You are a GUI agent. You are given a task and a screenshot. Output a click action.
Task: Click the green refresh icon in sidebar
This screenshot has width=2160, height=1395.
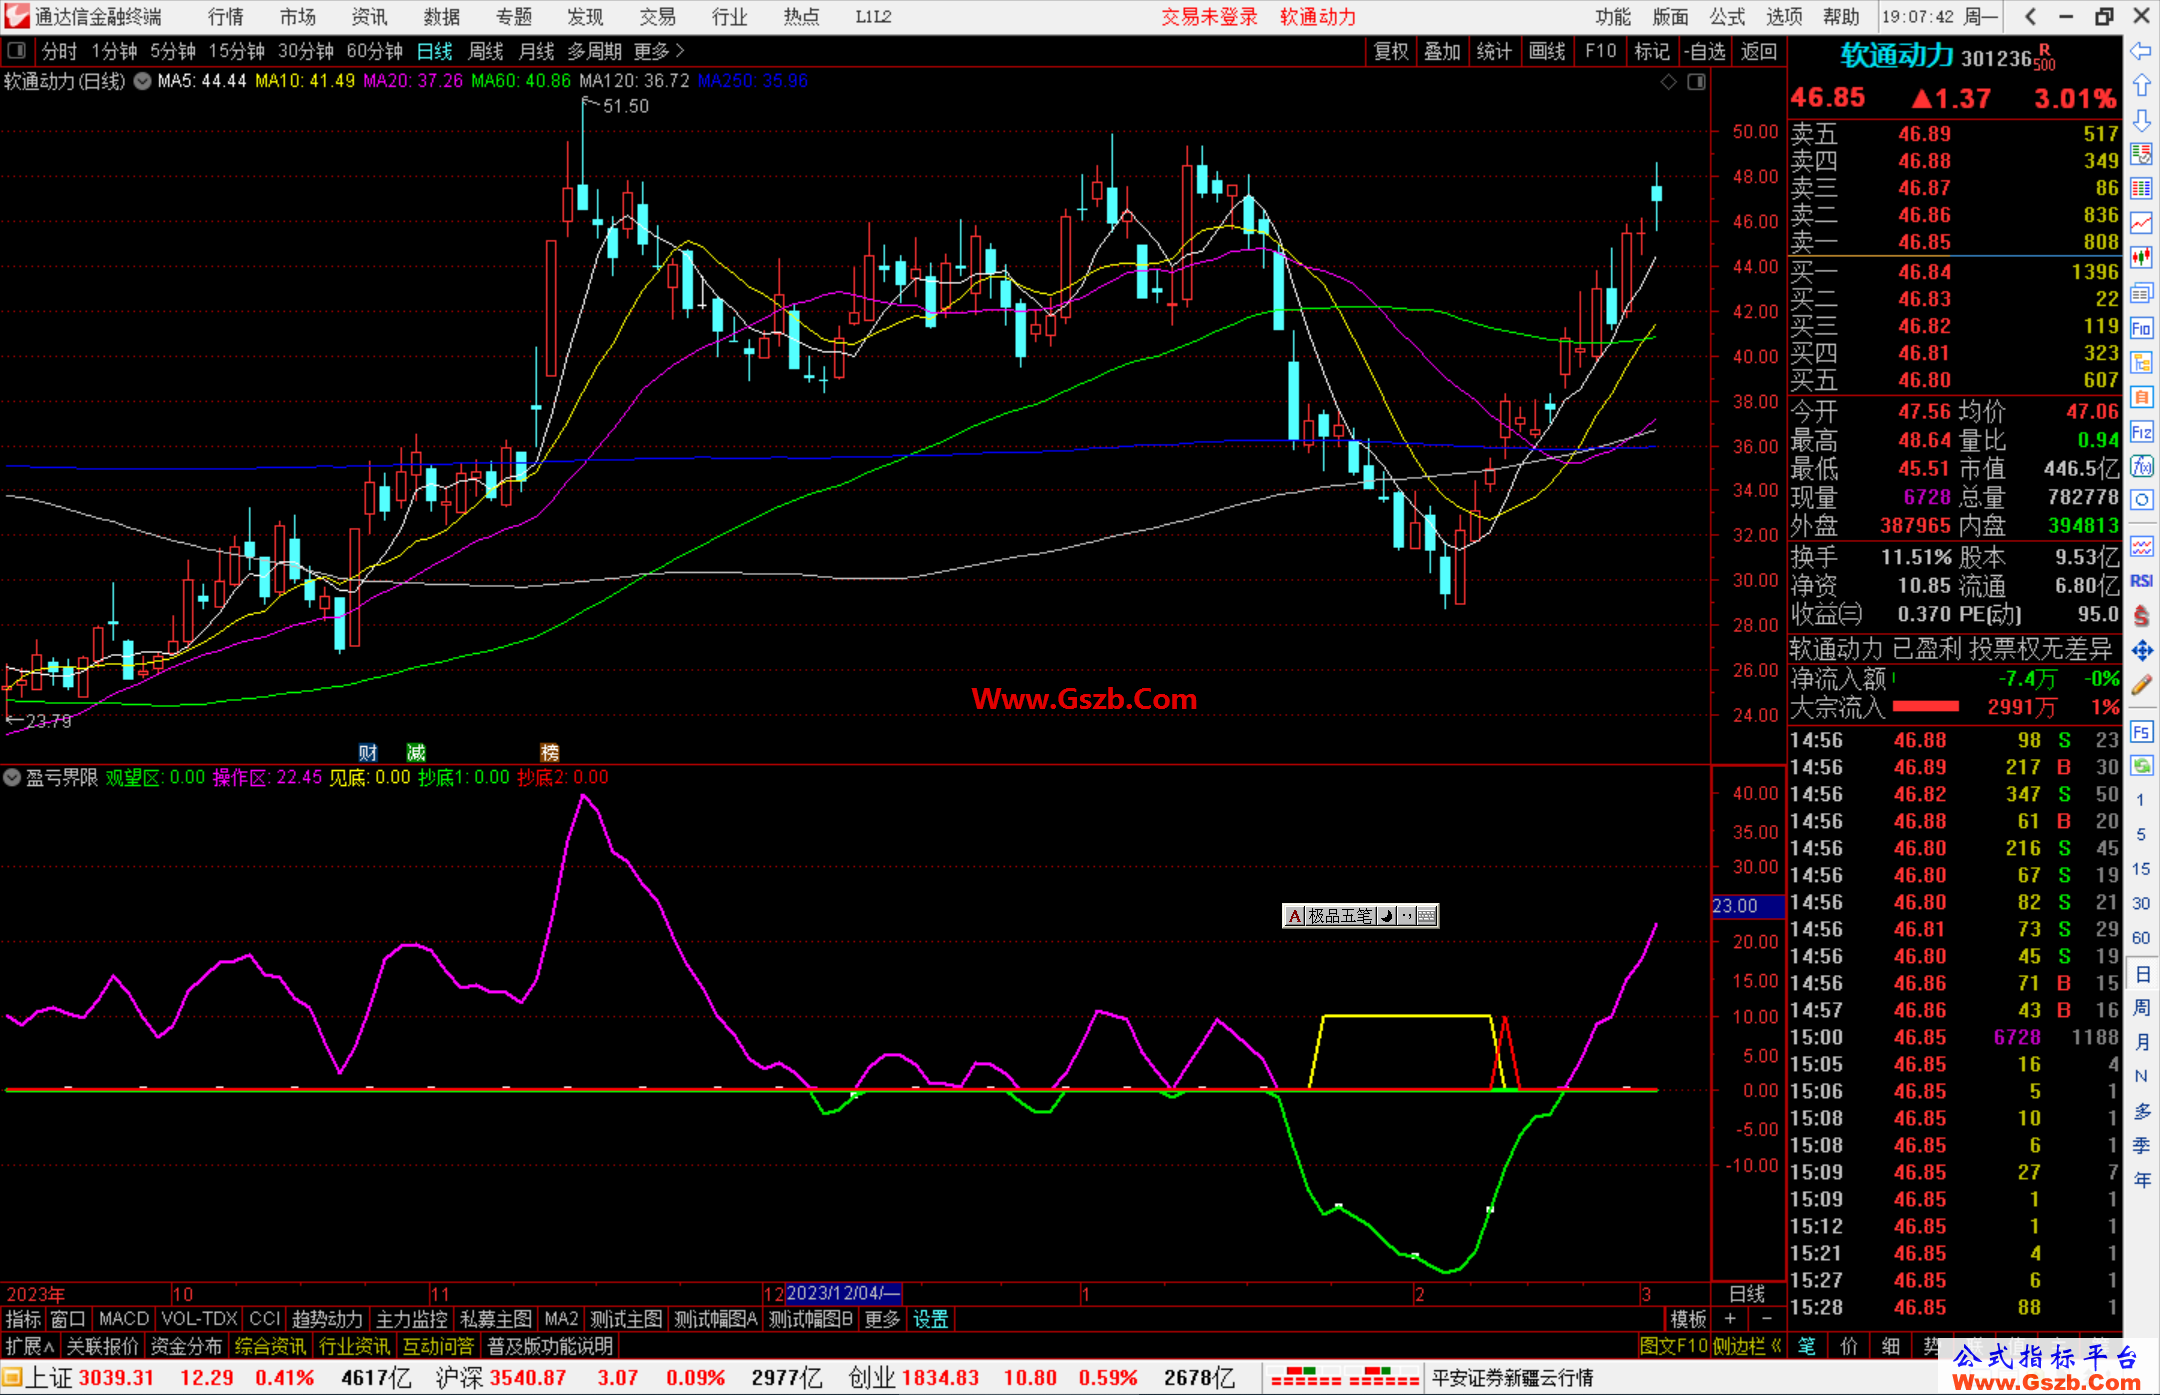[2141, 766]
